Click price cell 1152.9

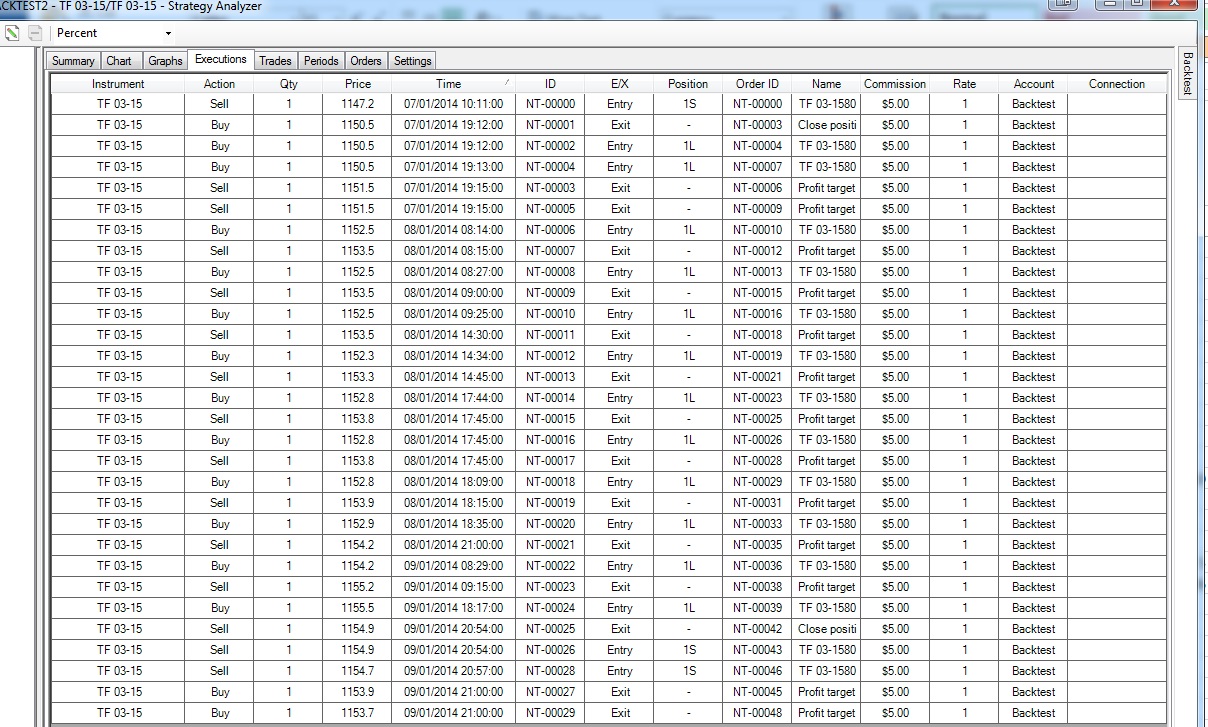(358, 524)
